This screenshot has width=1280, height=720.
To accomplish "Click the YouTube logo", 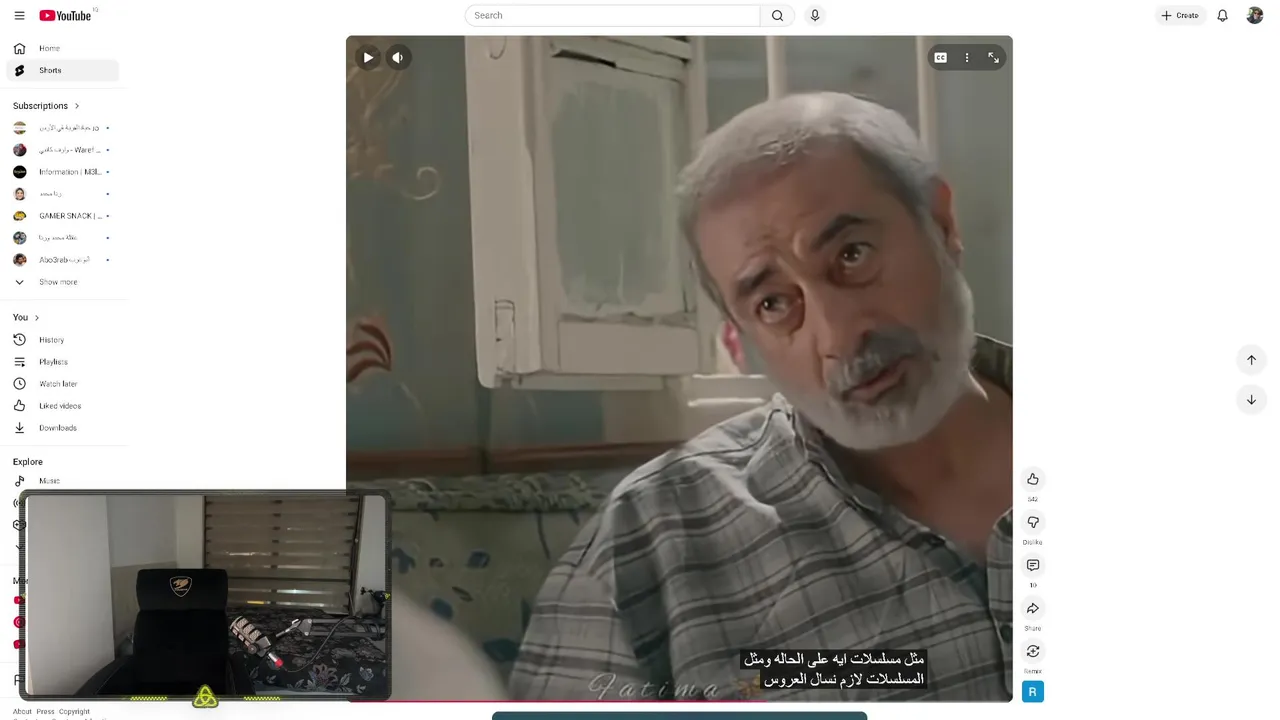I will (65, 15).
